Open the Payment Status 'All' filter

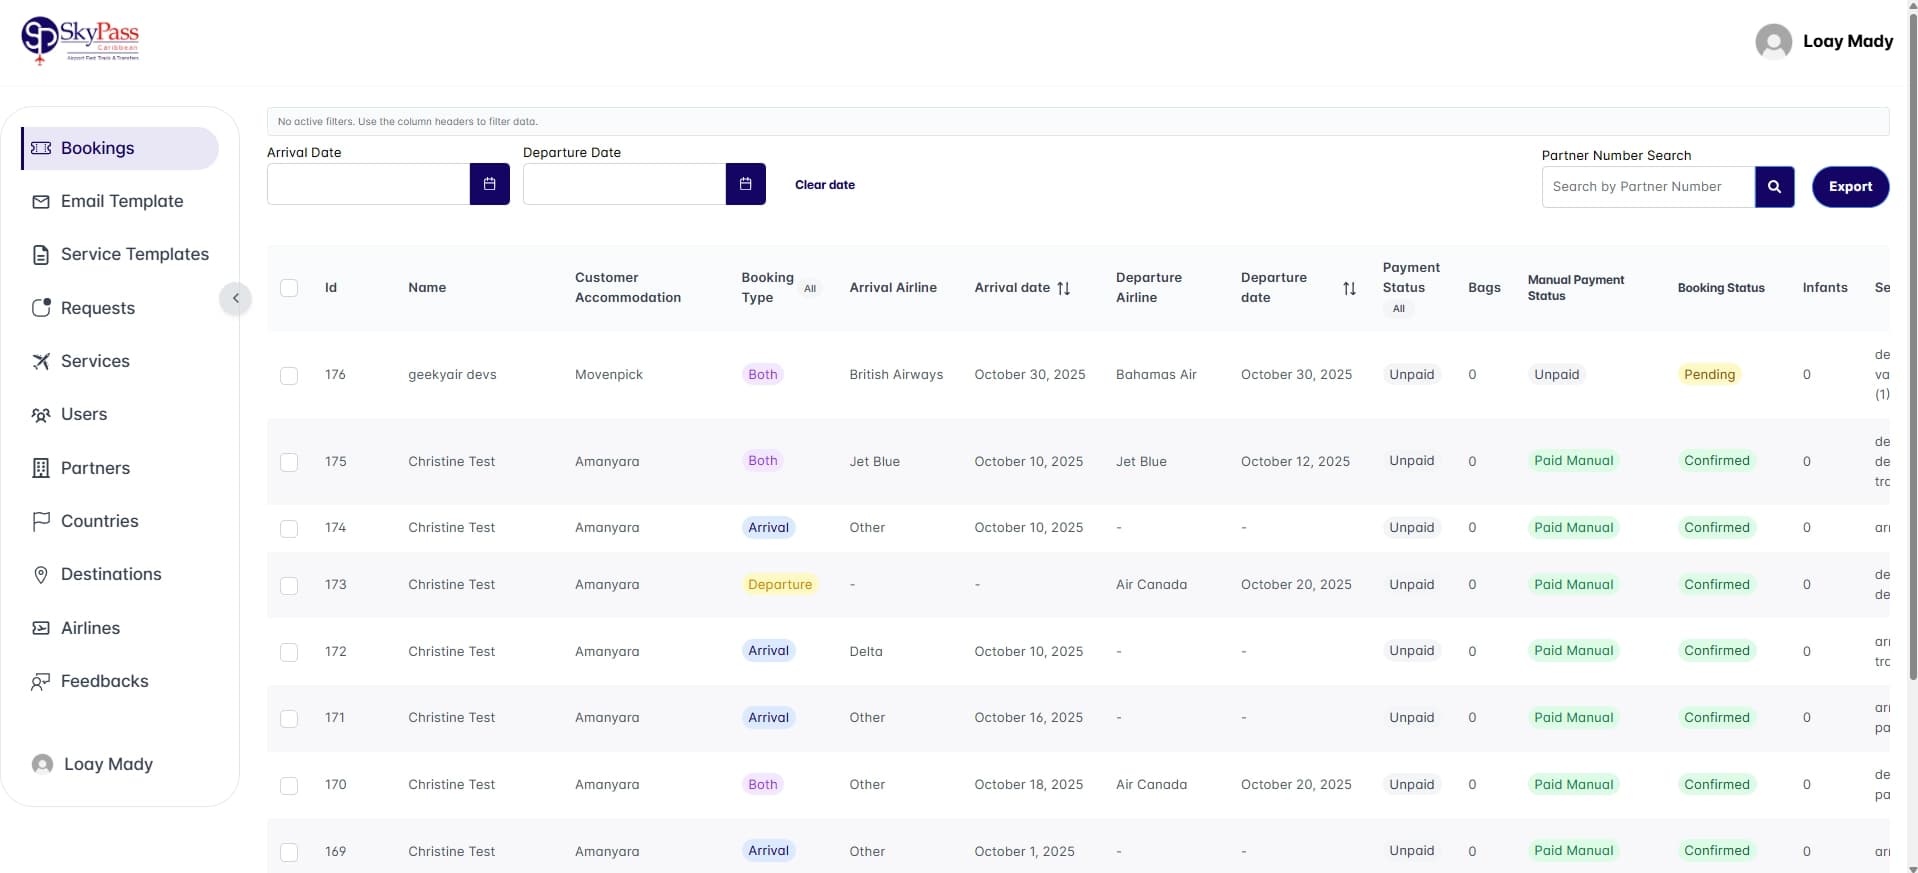coord(1398,309)
